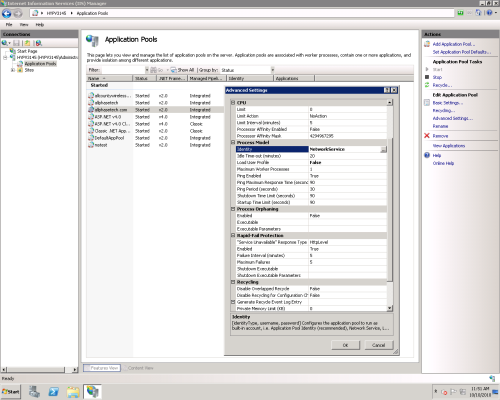Open the View menu
This screenshot has height=400, width=500.
(x=24, y=25)
